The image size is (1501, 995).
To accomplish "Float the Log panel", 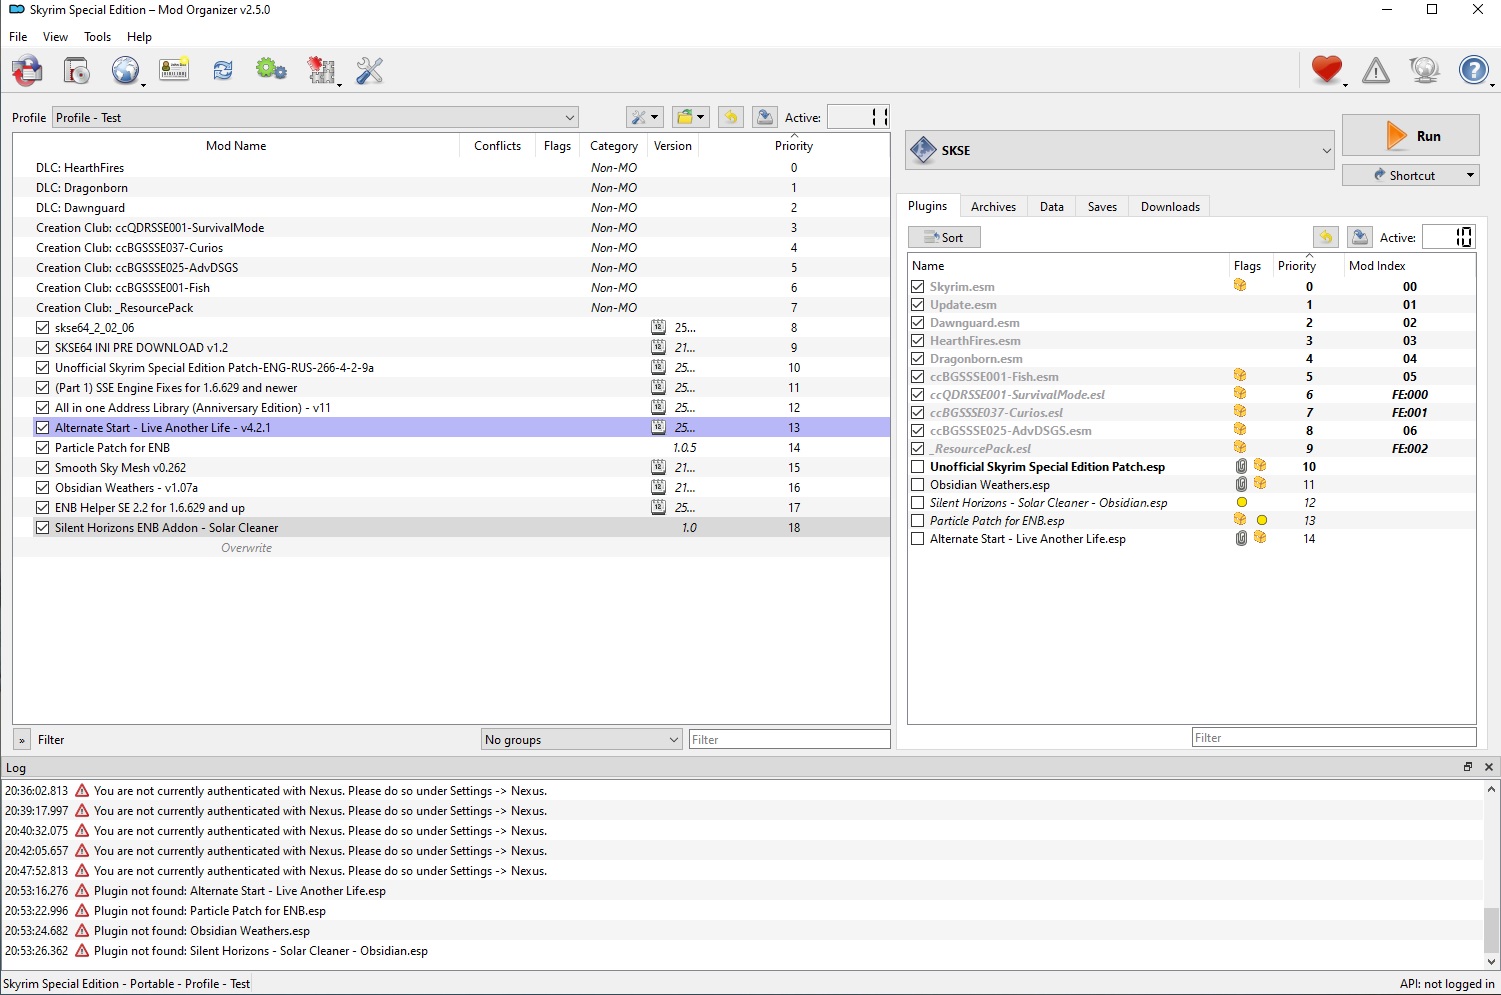I will [x=1467, y=767].
